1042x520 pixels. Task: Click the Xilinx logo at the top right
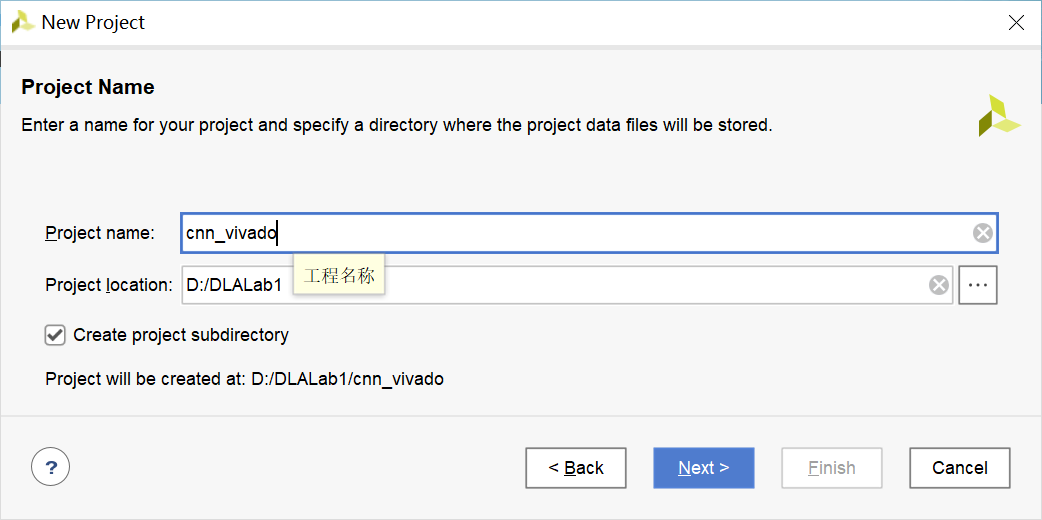click(998, 117)
